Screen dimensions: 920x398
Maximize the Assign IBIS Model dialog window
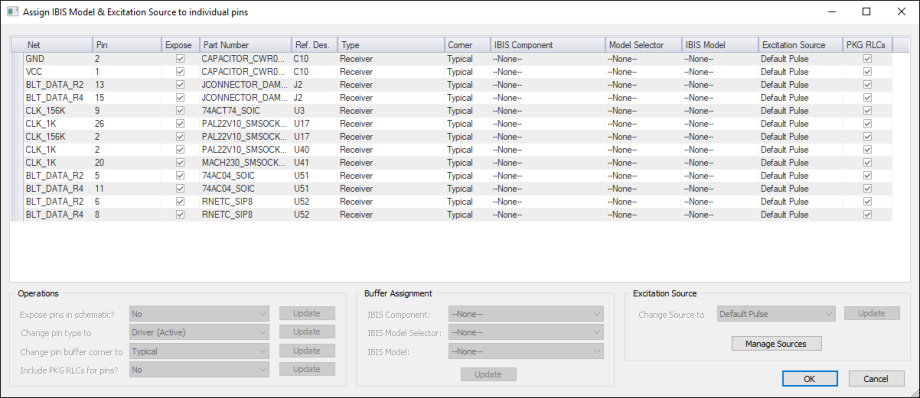click(866, 12)
